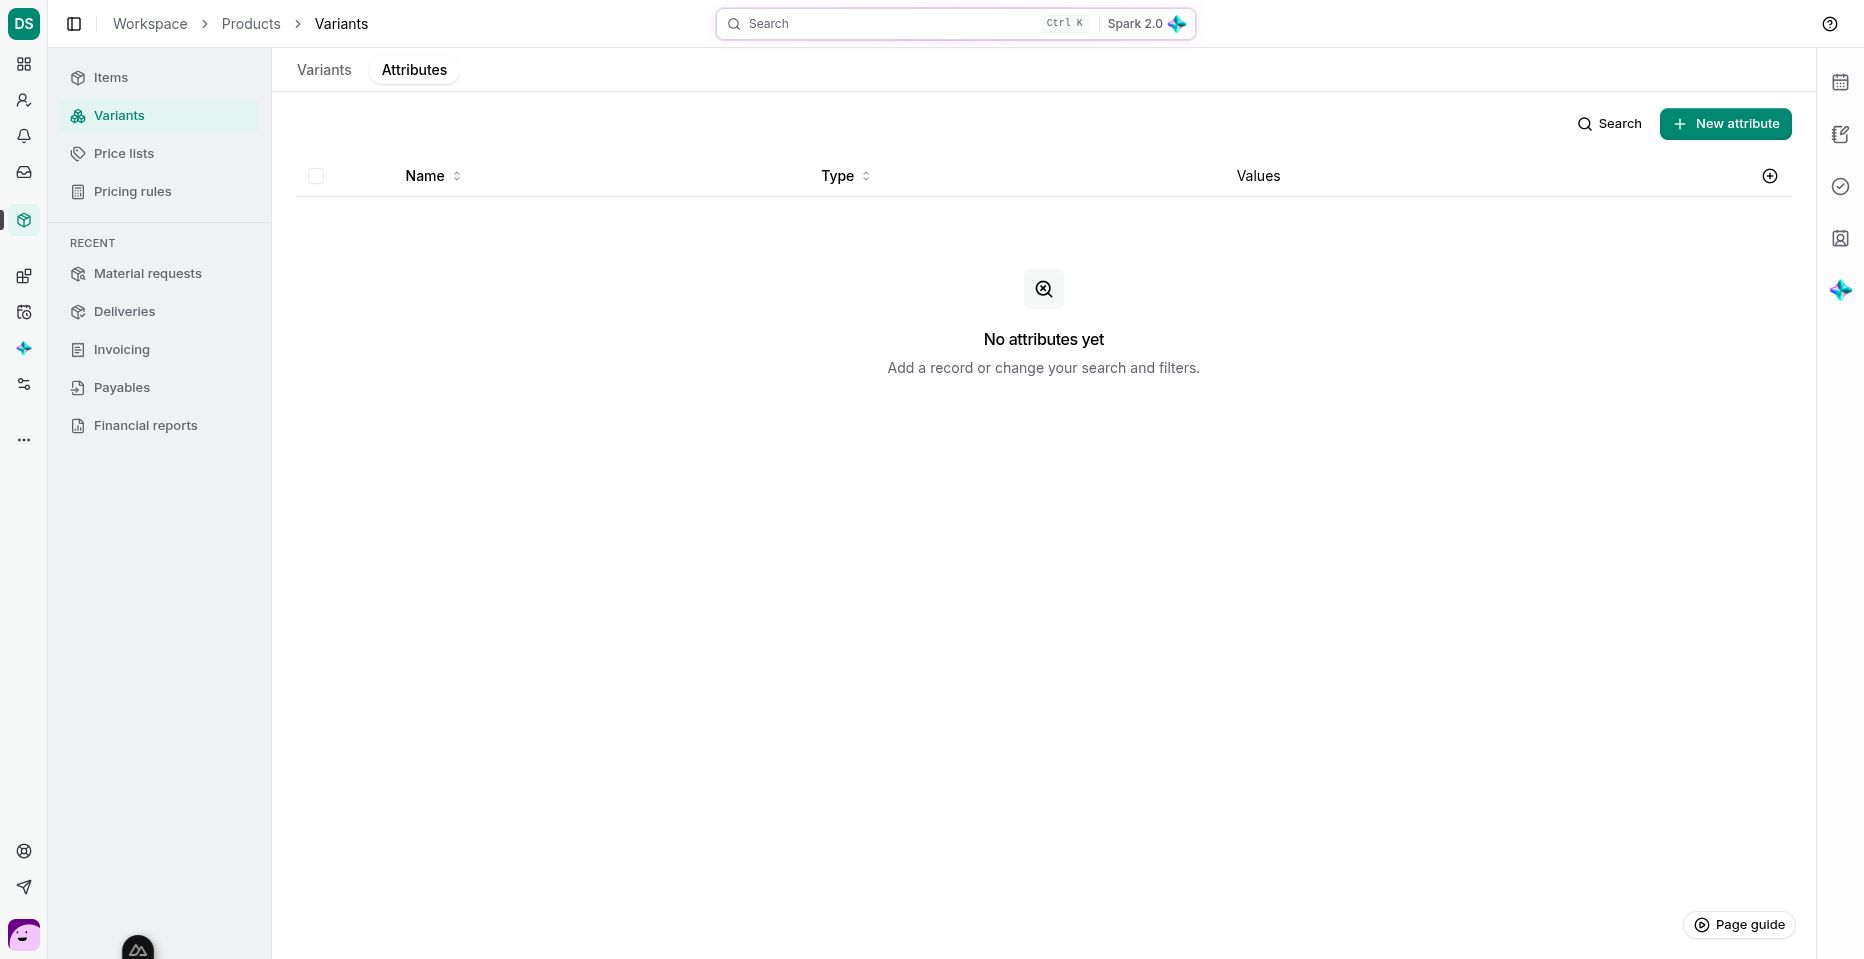Click the send paper plane icon
1864x959 pixels.
[x=24, y=887]
